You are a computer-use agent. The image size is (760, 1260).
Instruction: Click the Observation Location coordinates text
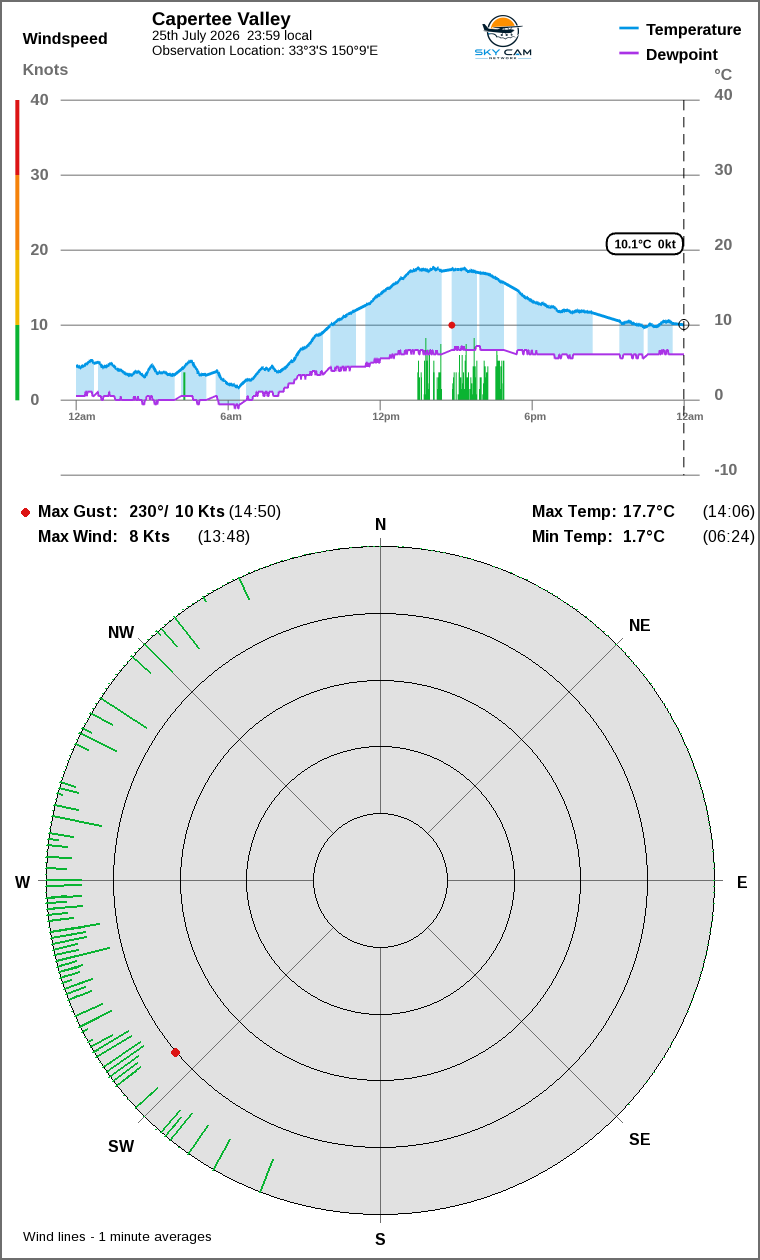click(265, 50)
